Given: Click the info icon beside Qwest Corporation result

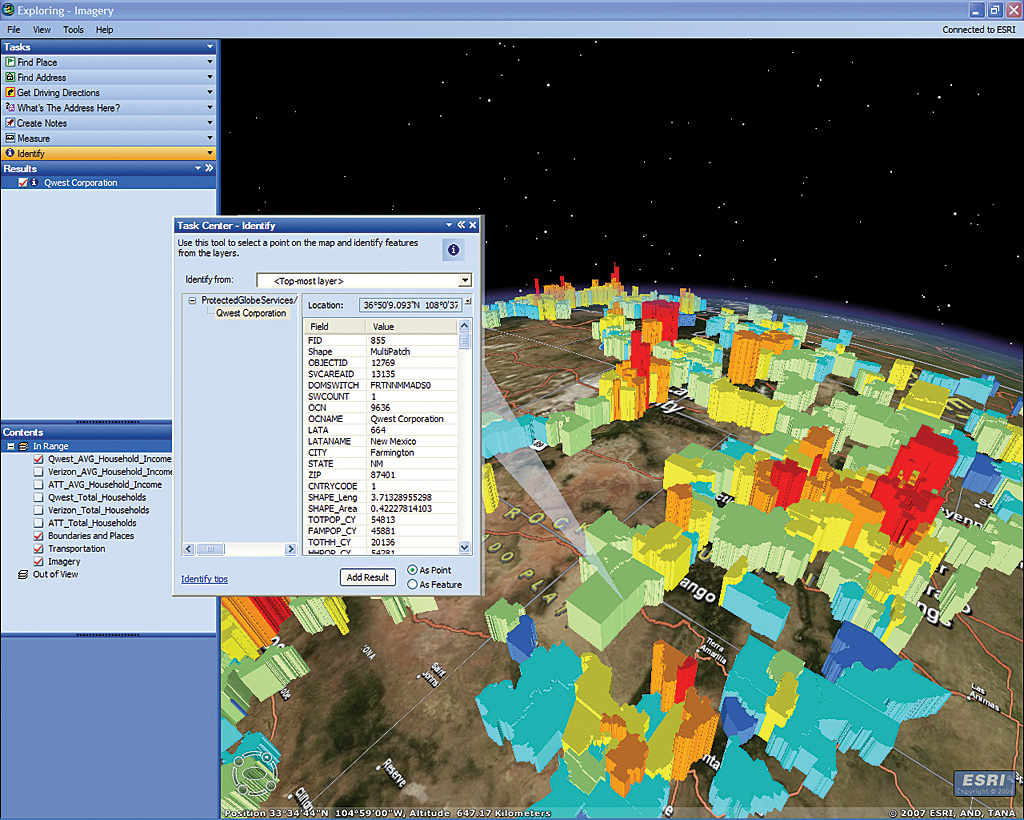Looking at the screenshot, I should click(x=34, y=183).
